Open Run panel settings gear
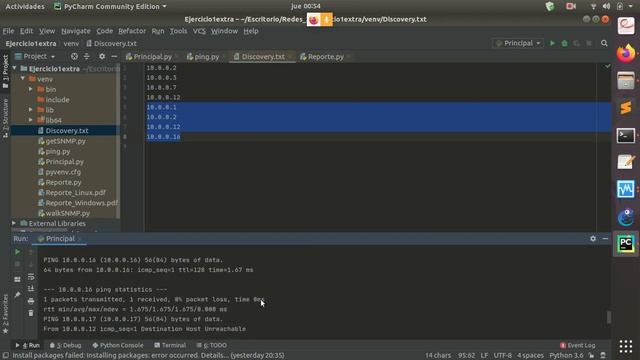The height and width of the screenshot is (360, 640). 593,238
